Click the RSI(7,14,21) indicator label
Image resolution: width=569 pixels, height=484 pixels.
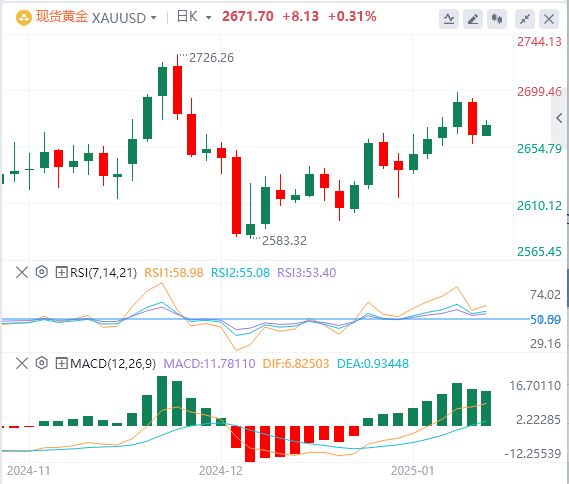pos(103,272)
